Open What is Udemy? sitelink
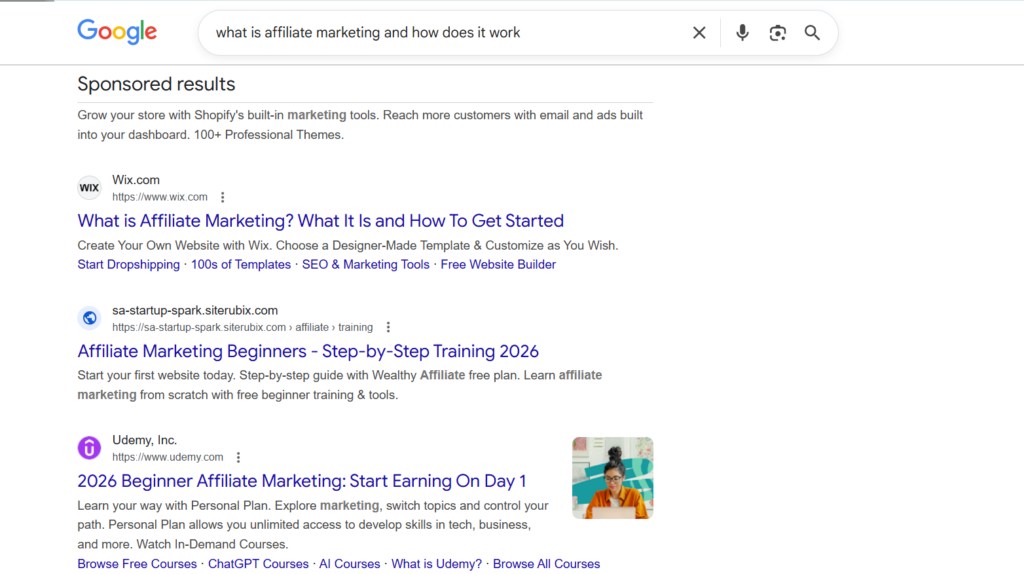This screenshot has width=1024, height=574. click(x=436, y=564)
